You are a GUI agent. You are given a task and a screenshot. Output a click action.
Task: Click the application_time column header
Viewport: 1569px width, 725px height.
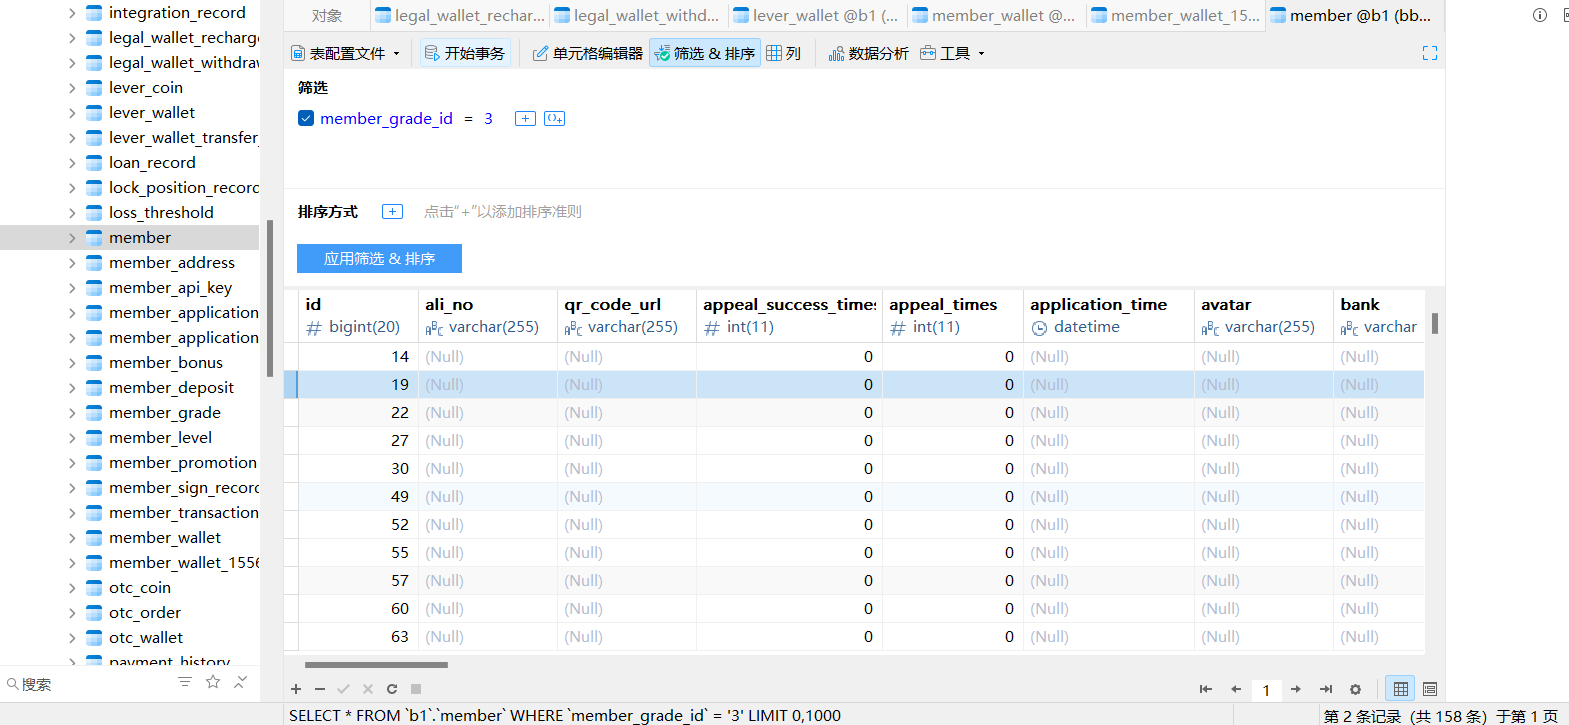1109,315
